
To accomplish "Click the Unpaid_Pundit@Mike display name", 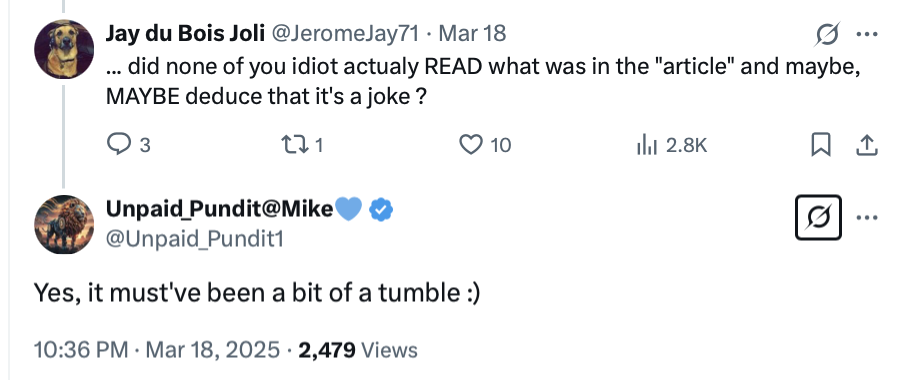I will point(220,209).
